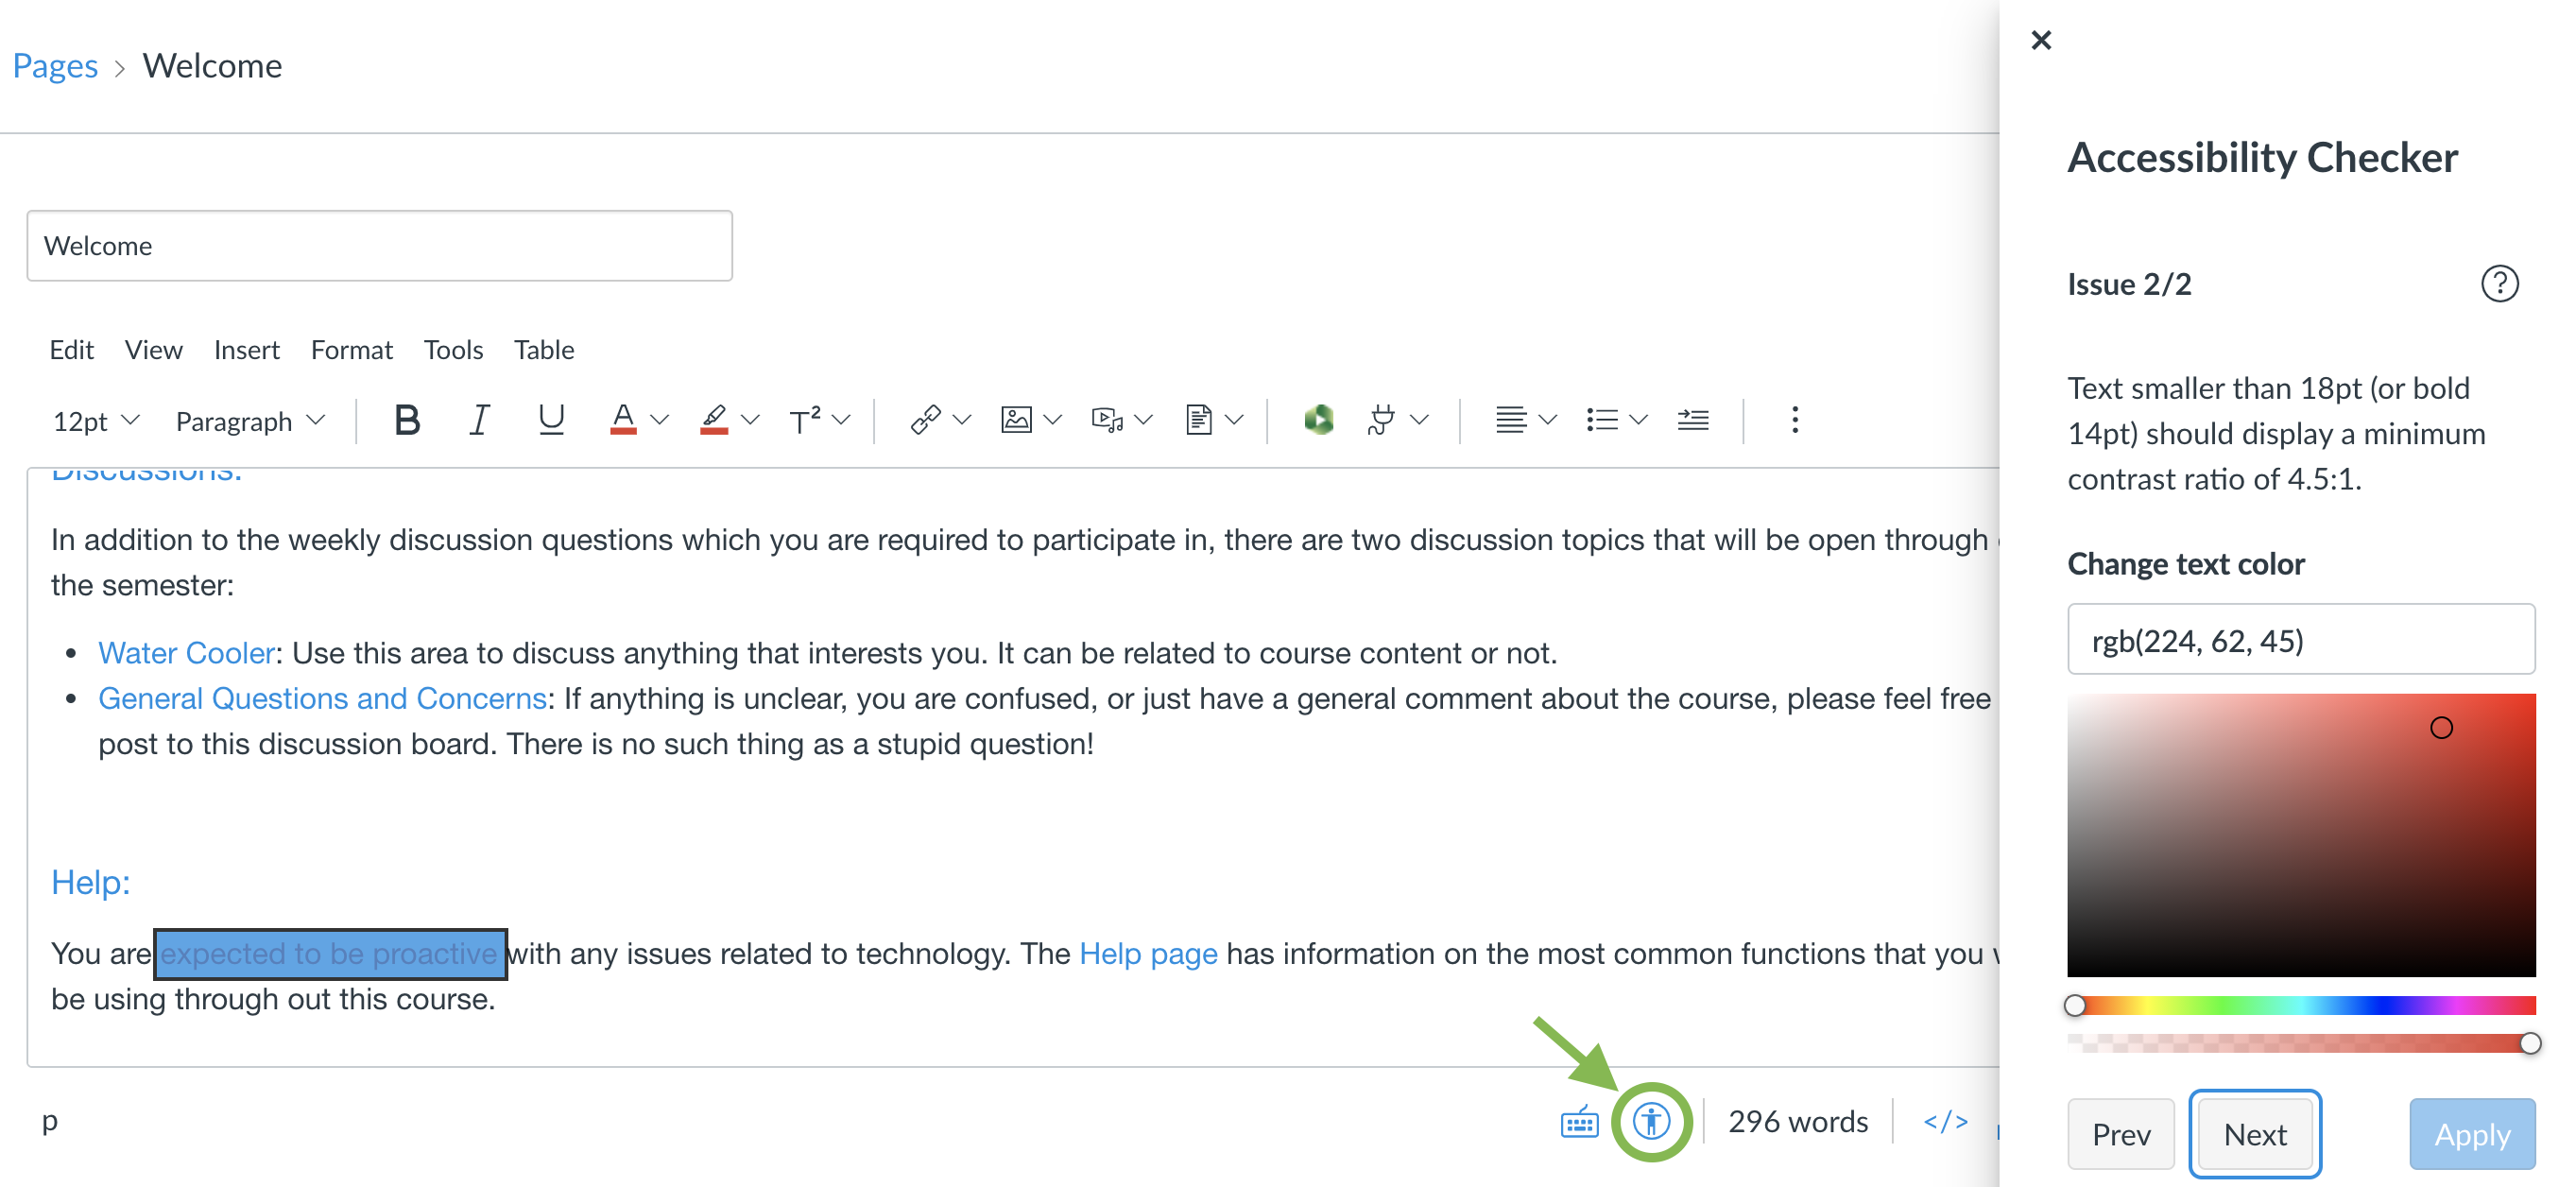Click the superscript button

point(804,420)
